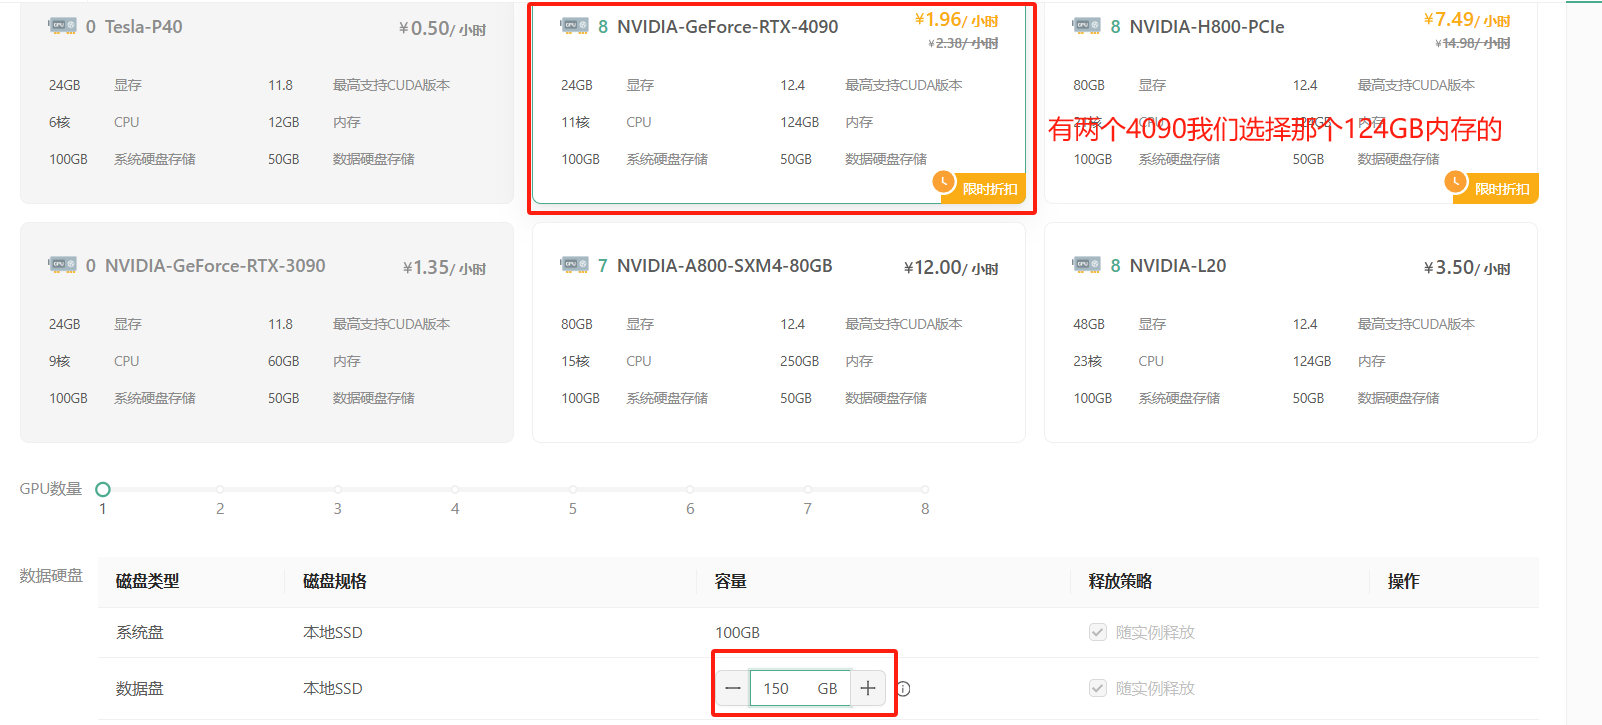Choose the NVIDIA-H800-PCIe card
The height and width of the screenshot is (725, 1602).
(x=1291, y=102)
